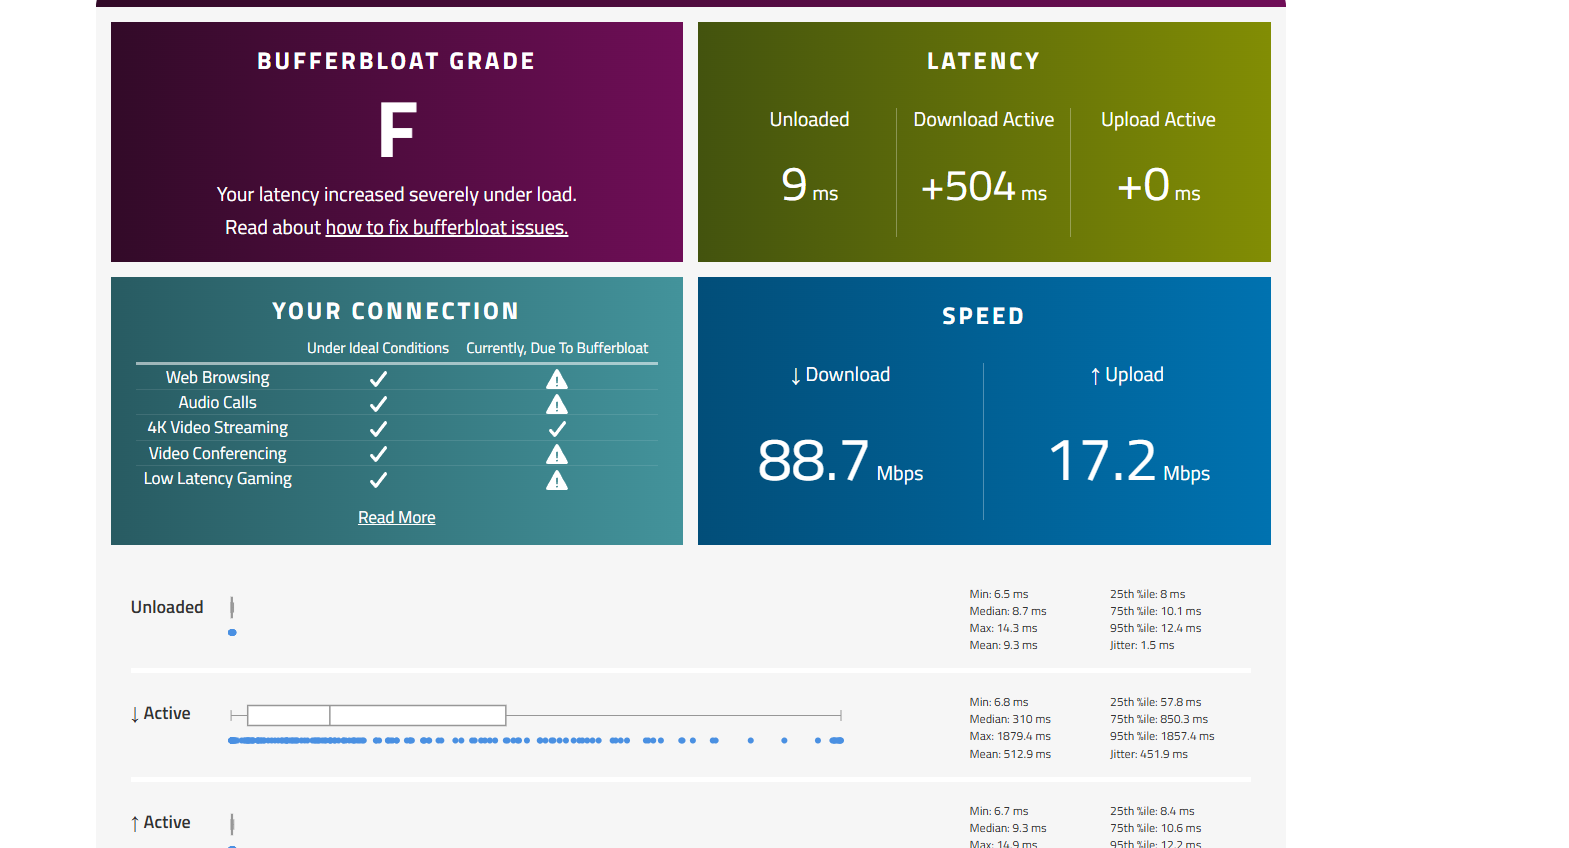Click the Low Latency Gaming row label
The height and width of the screenshot is (848, 1569).
click(218, 478)
